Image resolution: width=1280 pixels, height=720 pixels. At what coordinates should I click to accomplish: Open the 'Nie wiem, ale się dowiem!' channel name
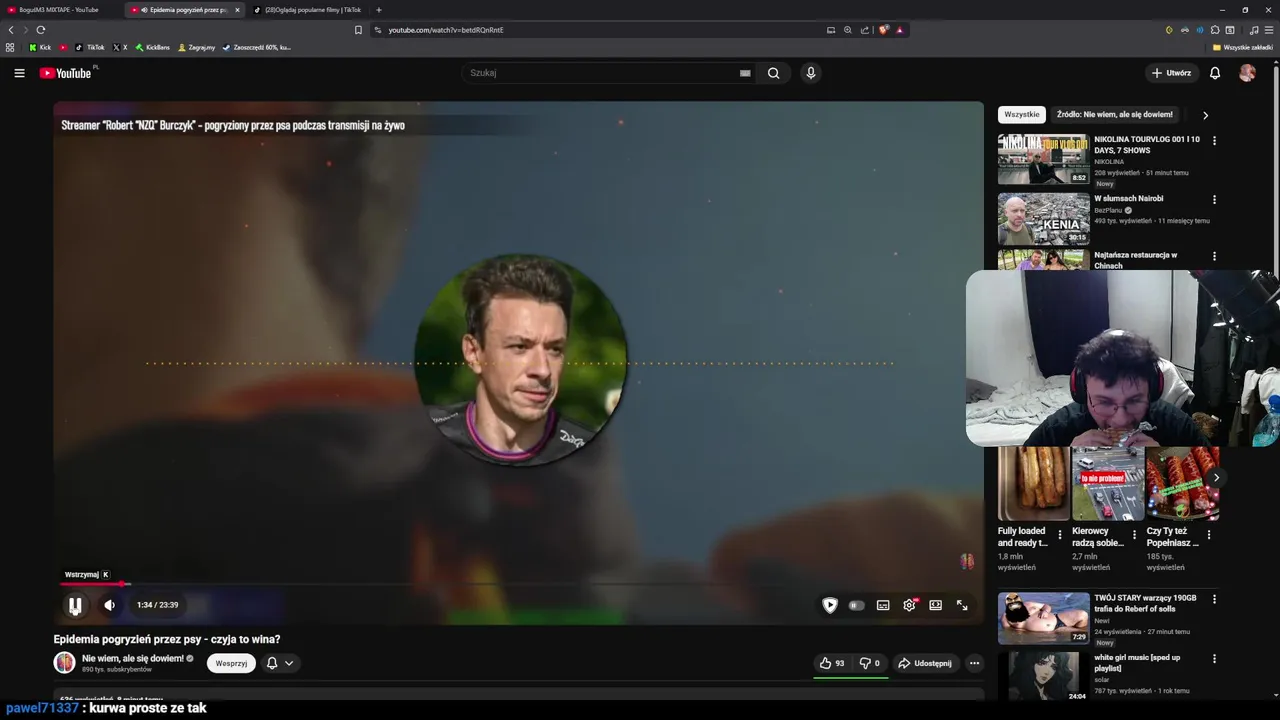pos(133,659)
